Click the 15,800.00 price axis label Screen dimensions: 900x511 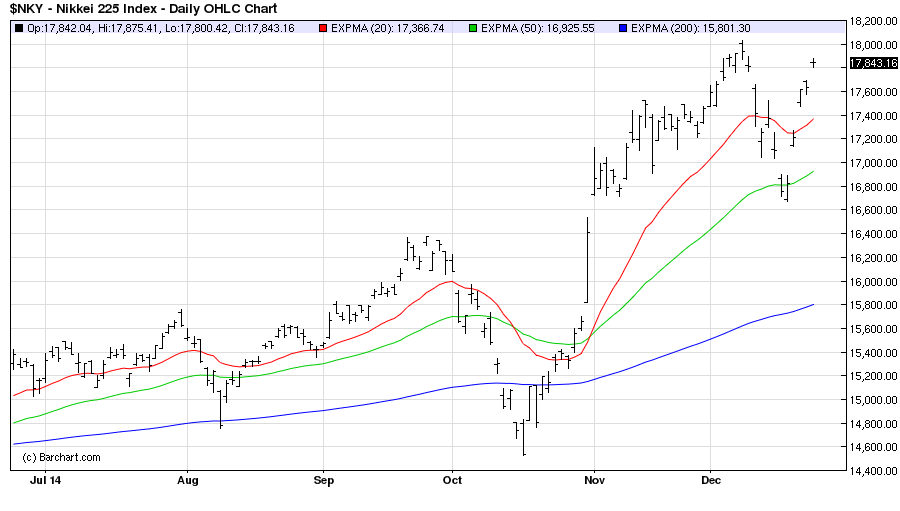pyautogui.click(x=873, y=305)
